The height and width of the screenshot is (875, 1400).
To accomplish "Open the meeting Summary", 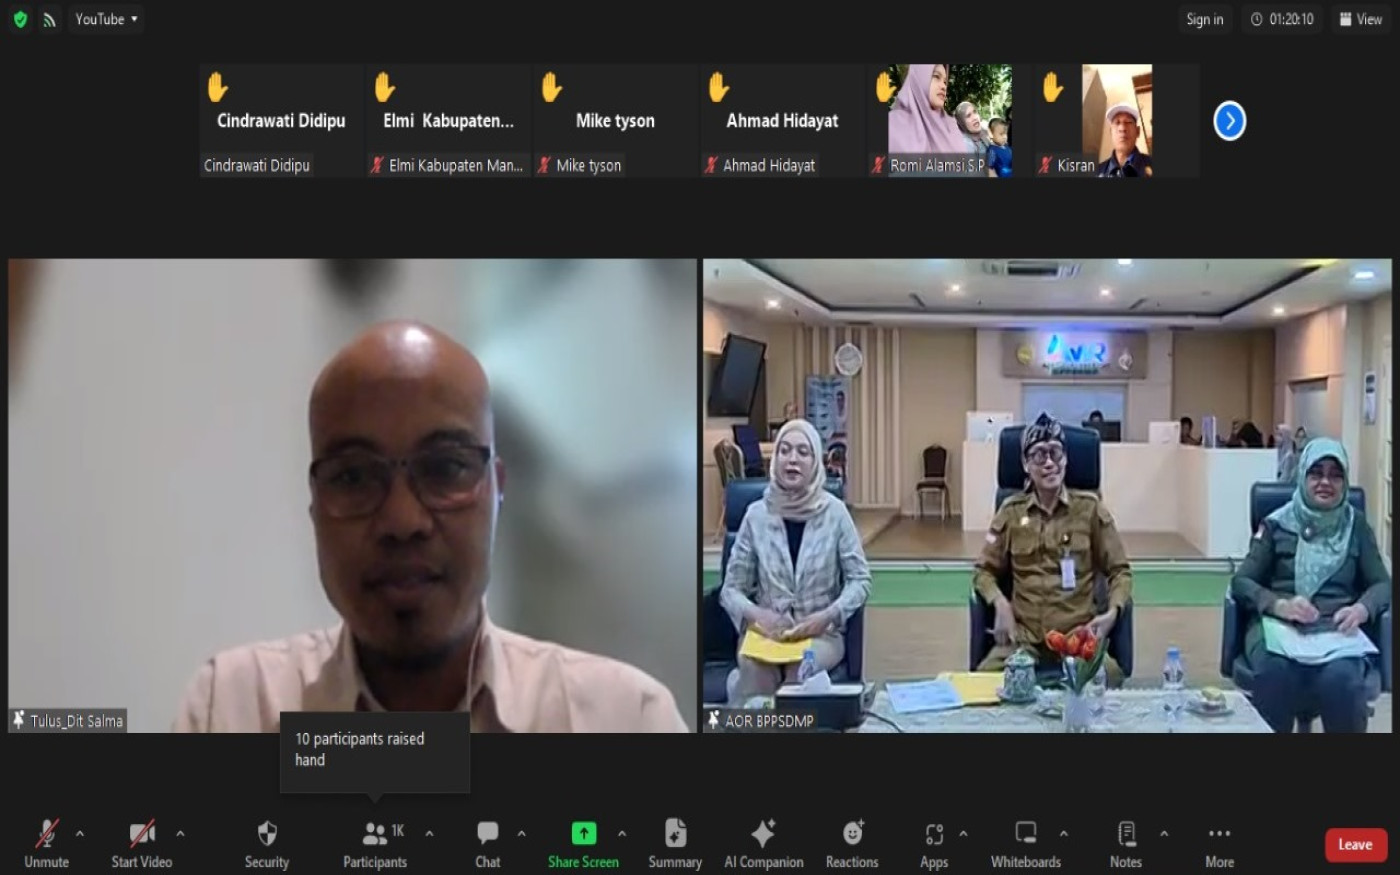I will point(675,843).
